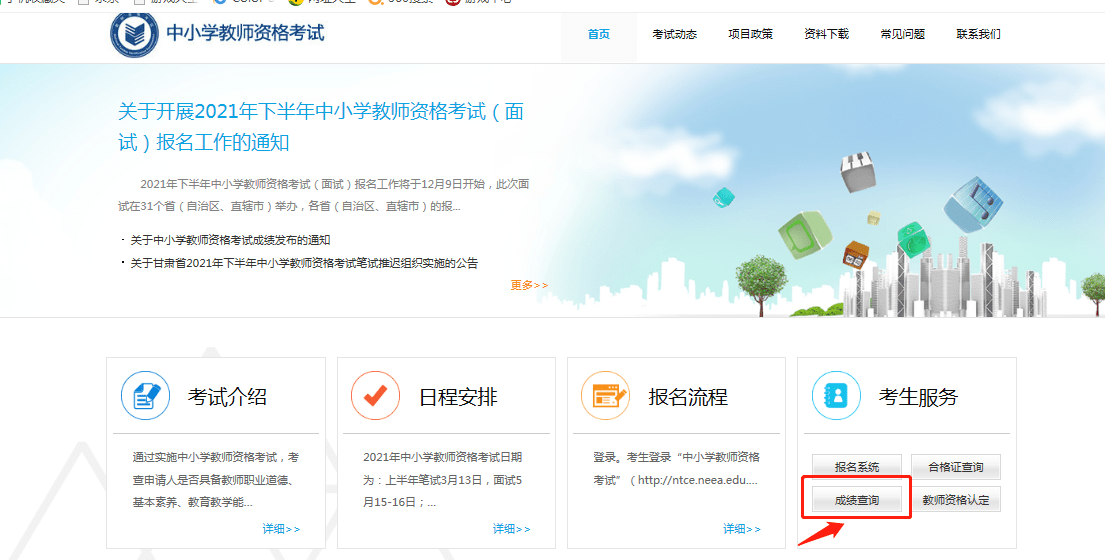Click the summary paragraph beginning 2021年下半年中小学教师资格考试（面试）报名

323,195
